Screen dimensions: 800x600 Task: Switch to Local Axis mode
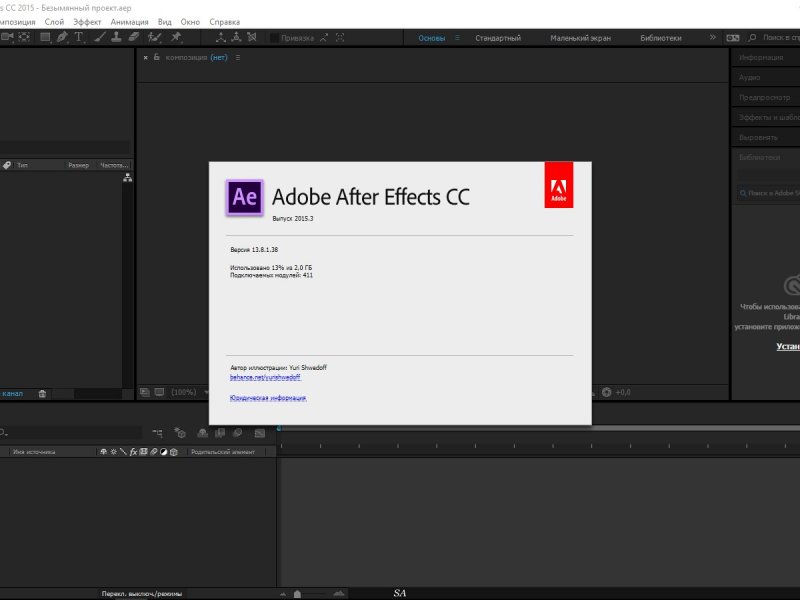pyautogui.click(x=220, y=37)
